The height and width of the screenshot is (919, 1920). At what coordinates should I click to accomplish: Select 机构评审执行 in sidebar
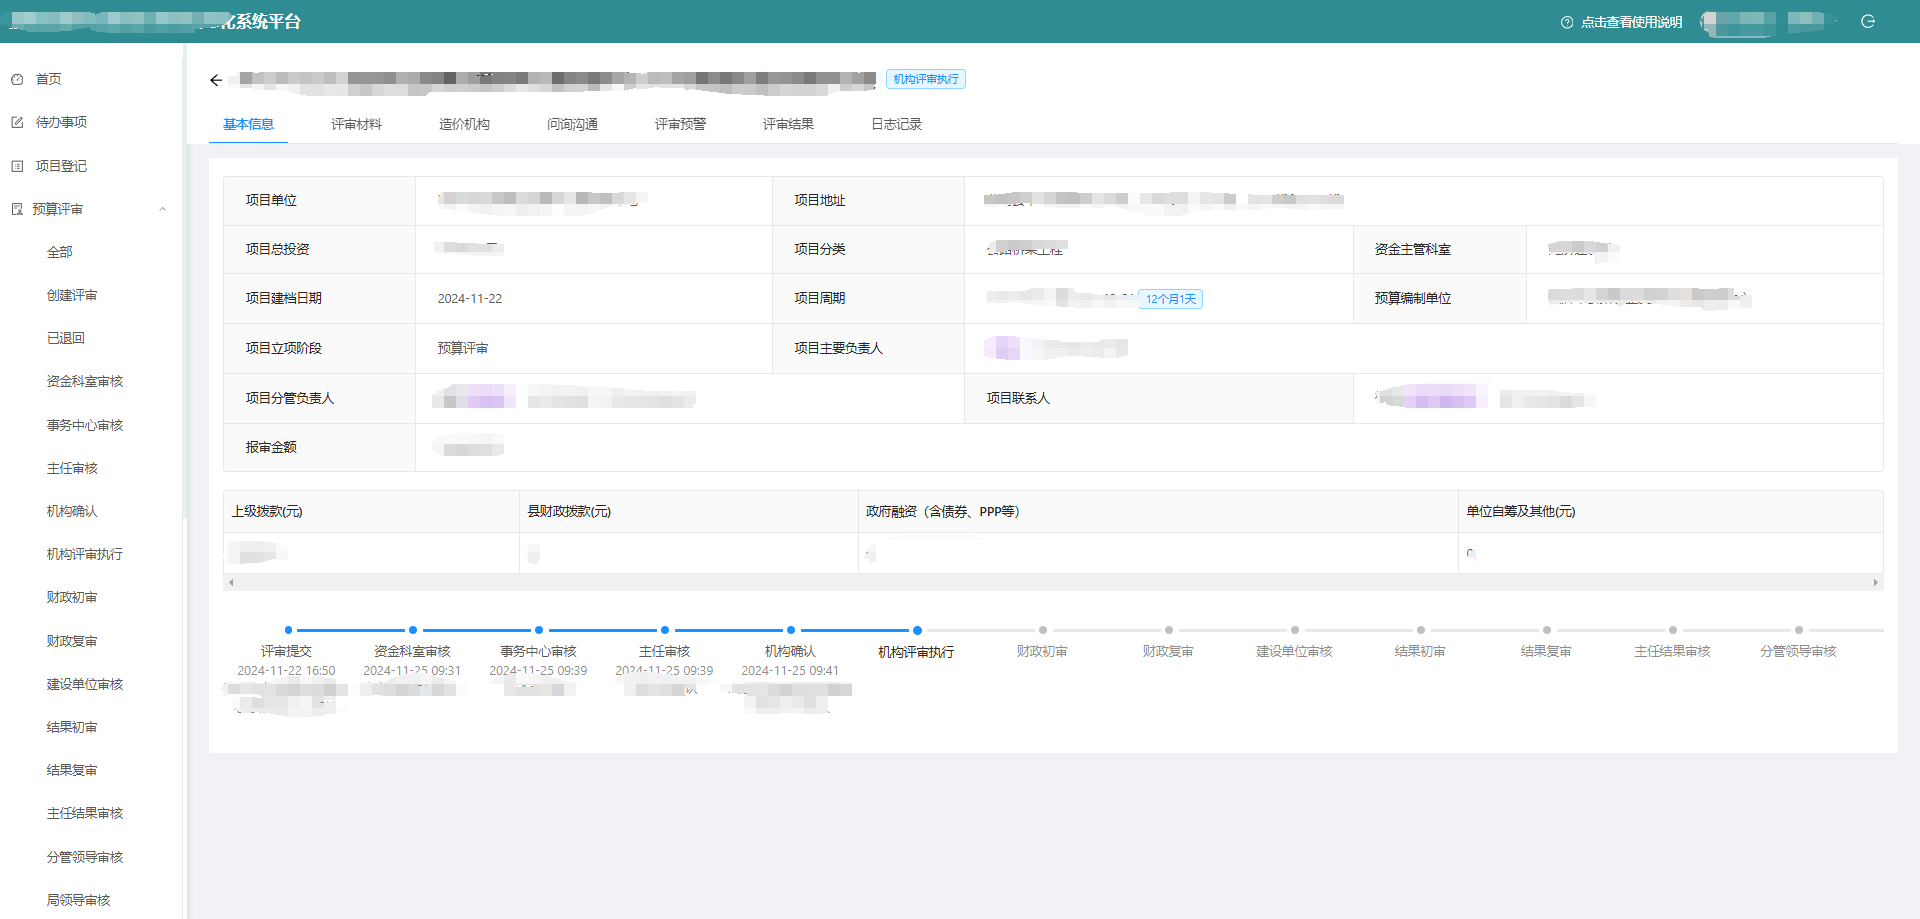point(85,554)
